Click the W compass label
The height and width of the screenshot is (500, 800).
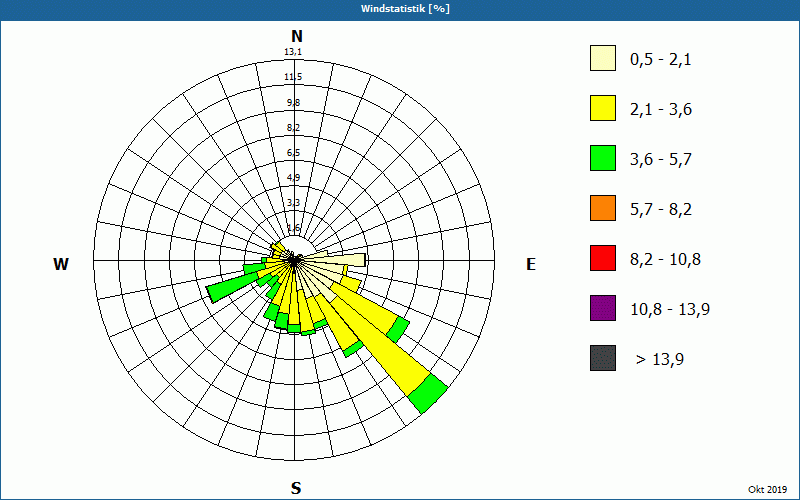tap(61, 264)
